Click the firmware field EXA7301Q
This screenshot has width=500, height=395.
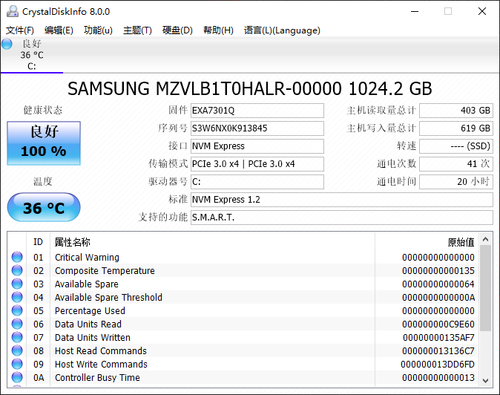point(257,110)
